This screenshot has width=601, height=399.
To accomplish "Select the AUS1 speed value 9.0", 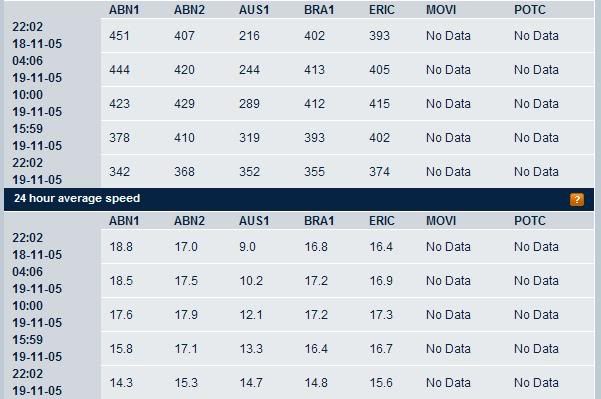I will point(247,247).
